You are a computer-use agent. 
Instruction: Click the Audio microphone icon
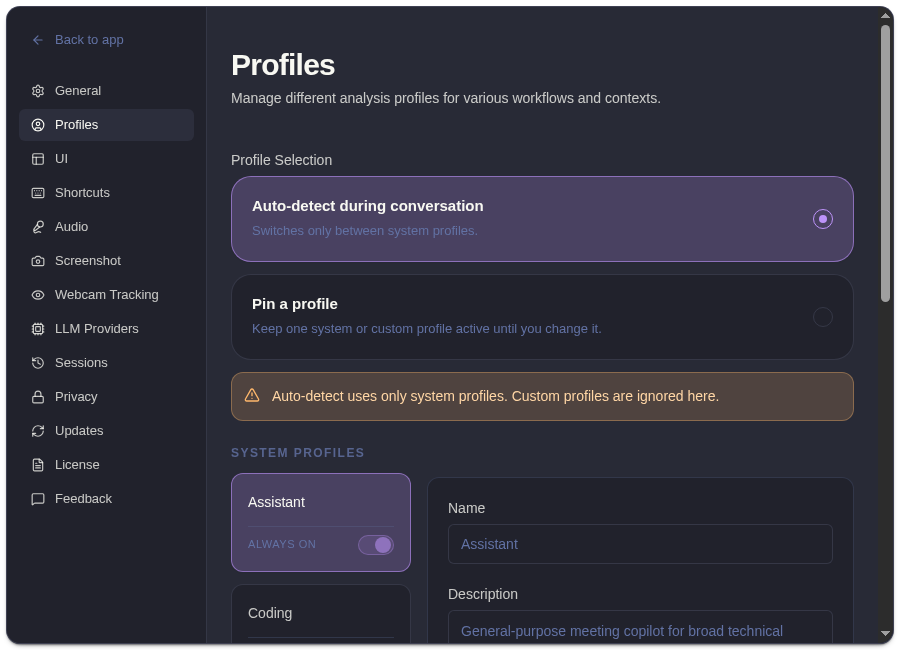click(38, 227)
